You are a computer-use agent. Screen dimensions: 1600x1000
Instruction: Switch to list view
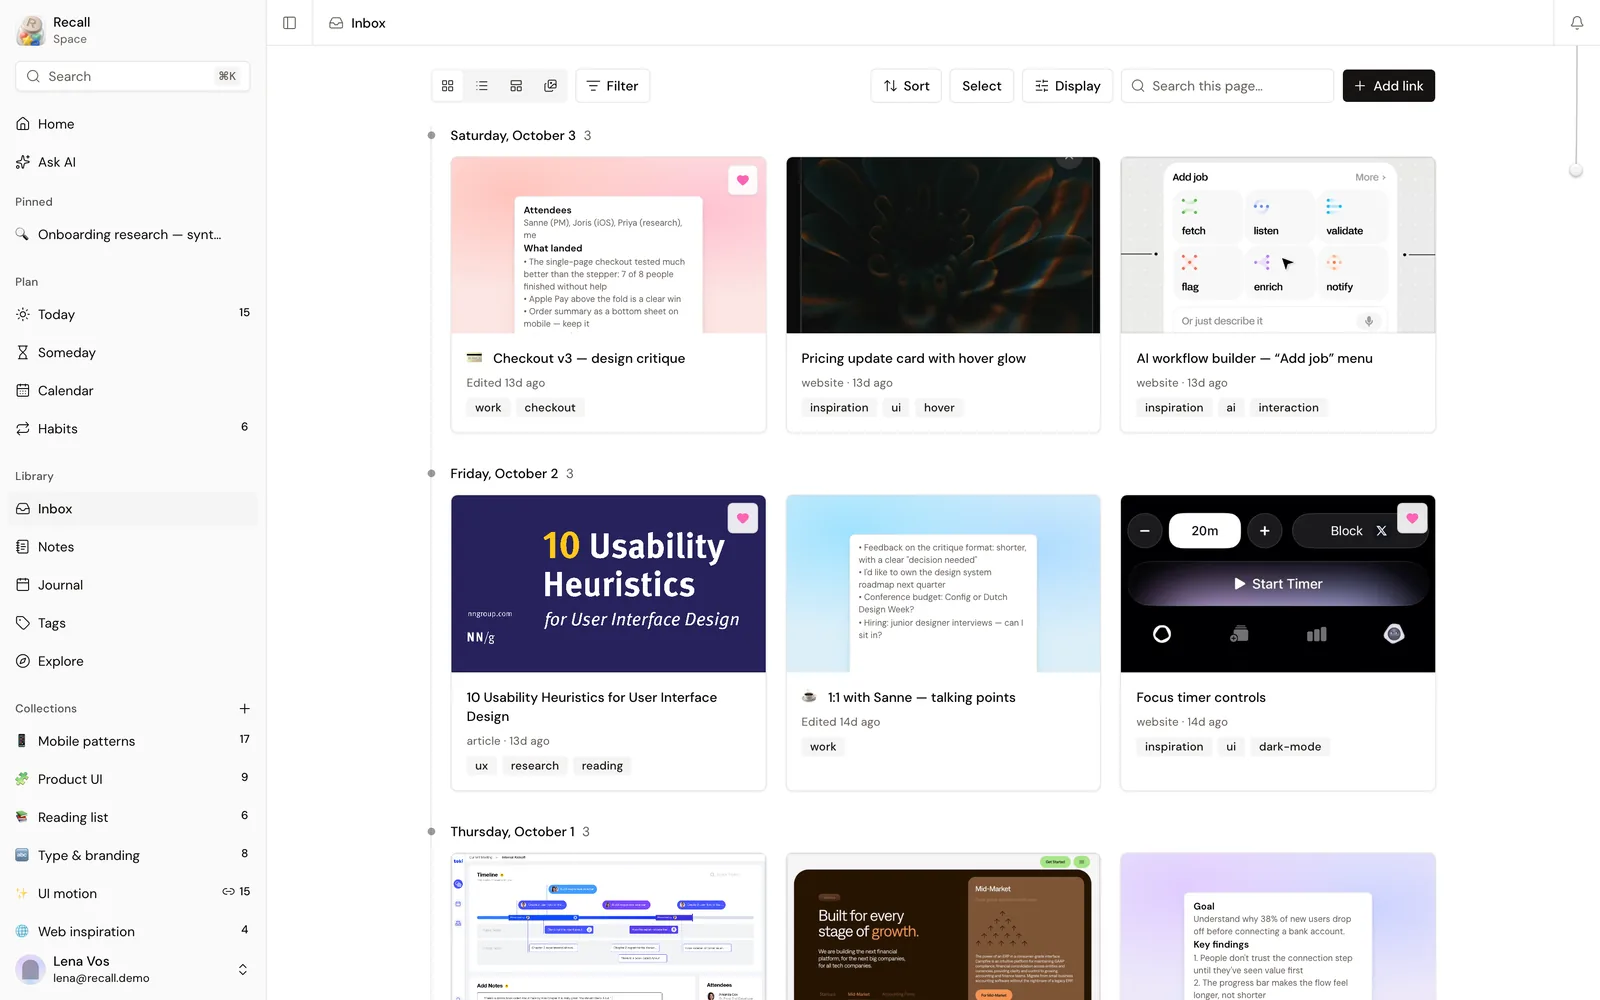482,86
